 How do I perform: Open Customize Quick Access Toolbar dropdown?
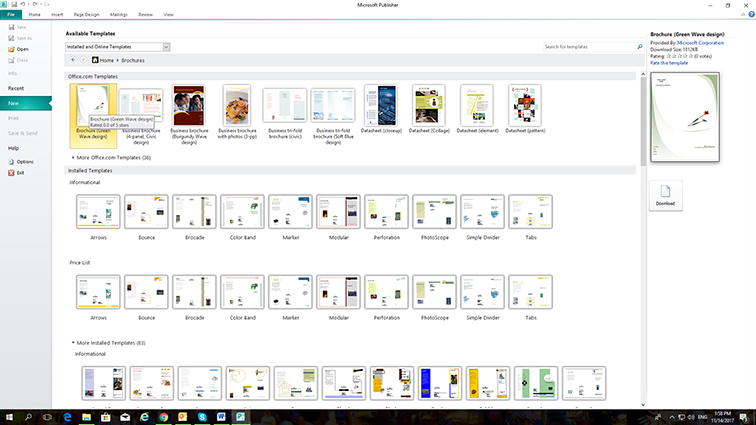click(x=47, y=4)
